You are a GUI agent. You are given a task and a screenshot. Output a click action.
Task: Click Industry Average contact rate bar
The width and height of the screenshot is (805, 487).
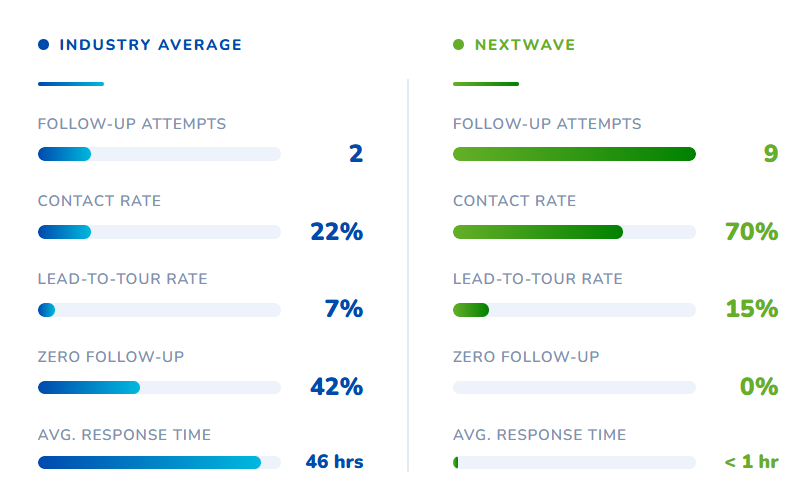159,232
